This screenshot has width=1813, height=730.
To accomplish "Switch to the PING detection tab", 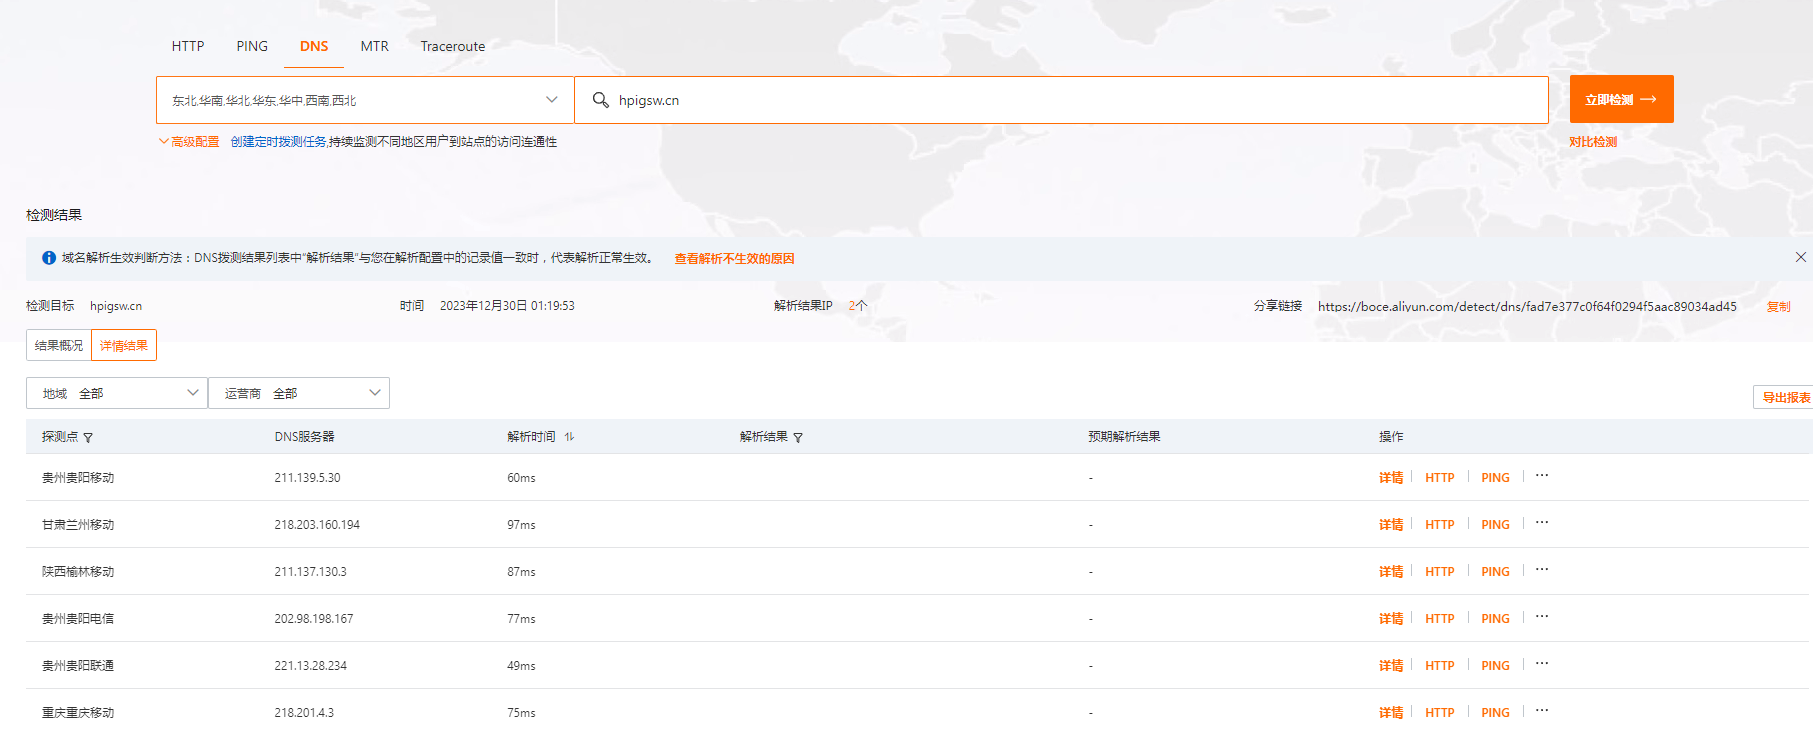I will click(x=252, y=46).
